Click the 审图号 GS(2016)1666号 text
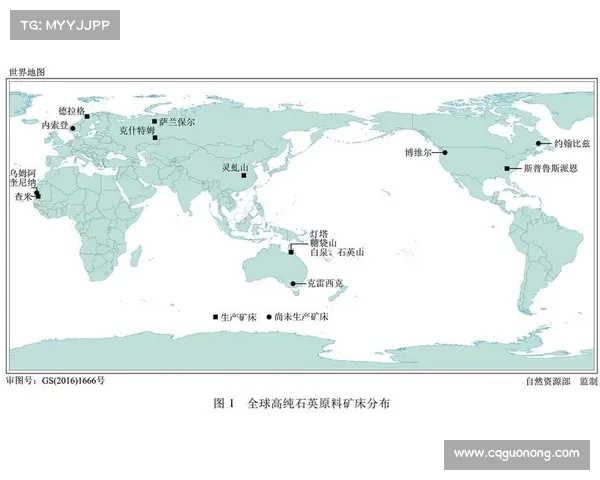This screenshot has height=480, width=600. 55,381
